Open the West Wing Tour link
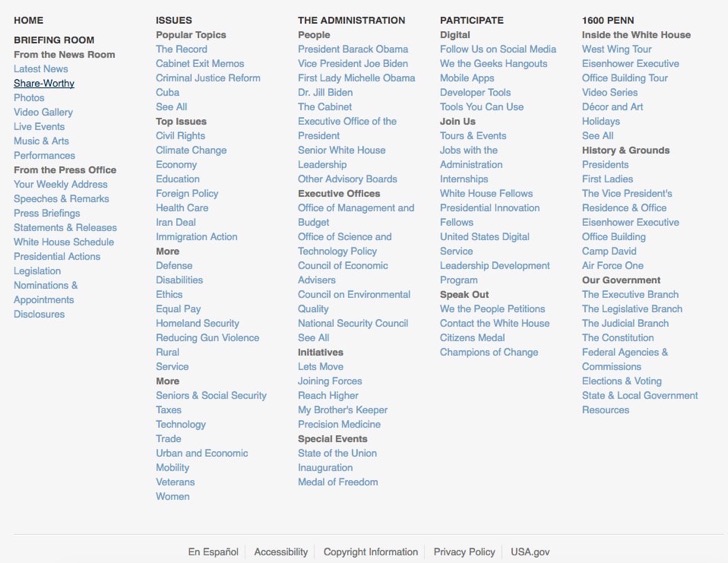The width and height of the screenshot is (728, 563). pos(617,49)
